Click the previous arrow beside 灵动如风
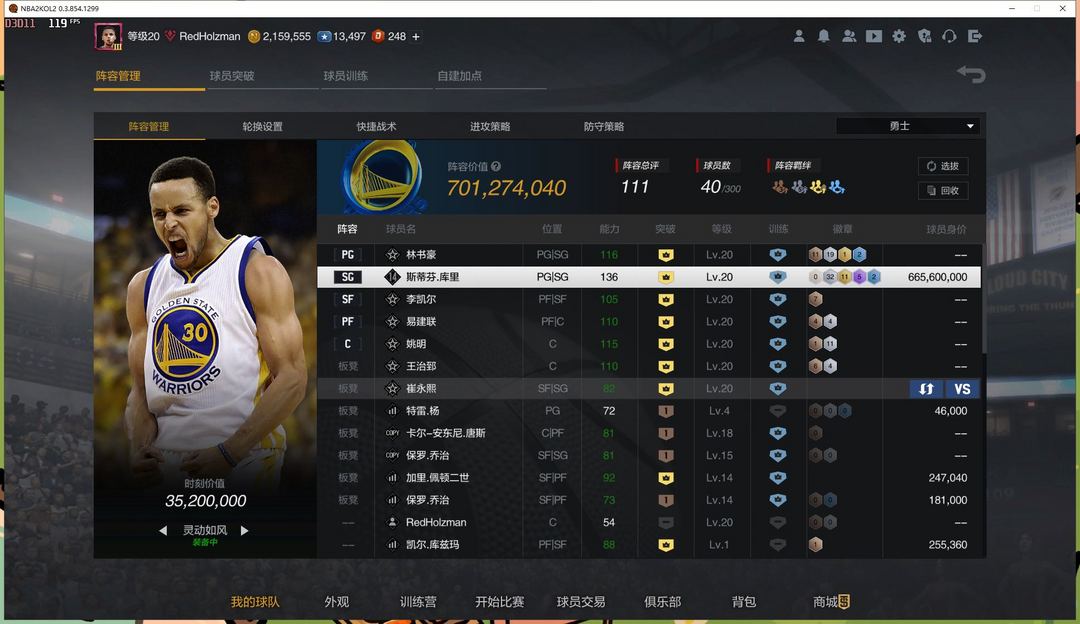 [163, 530]
